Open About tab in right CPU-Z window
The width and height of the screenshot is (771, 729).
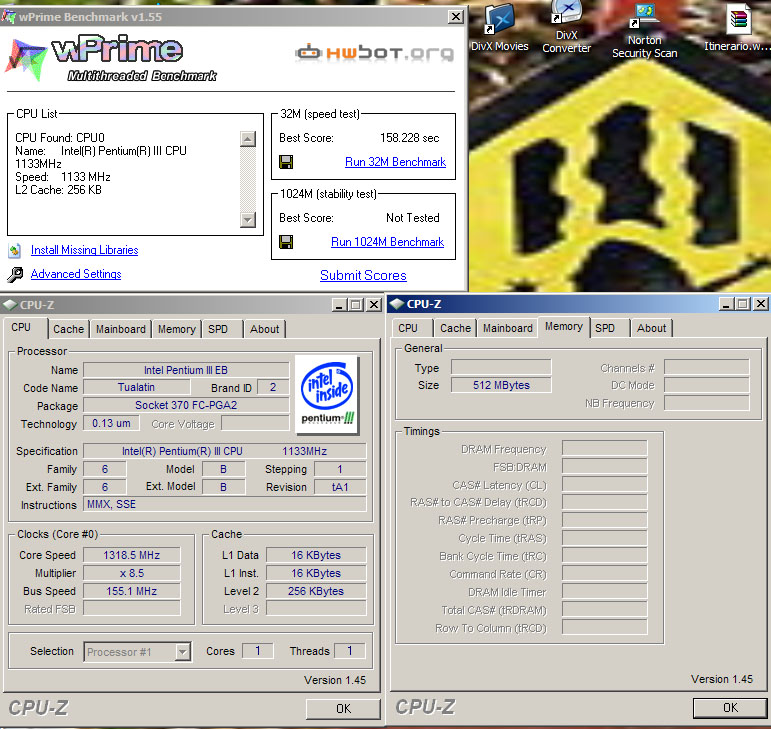click(x=652, y=328)
